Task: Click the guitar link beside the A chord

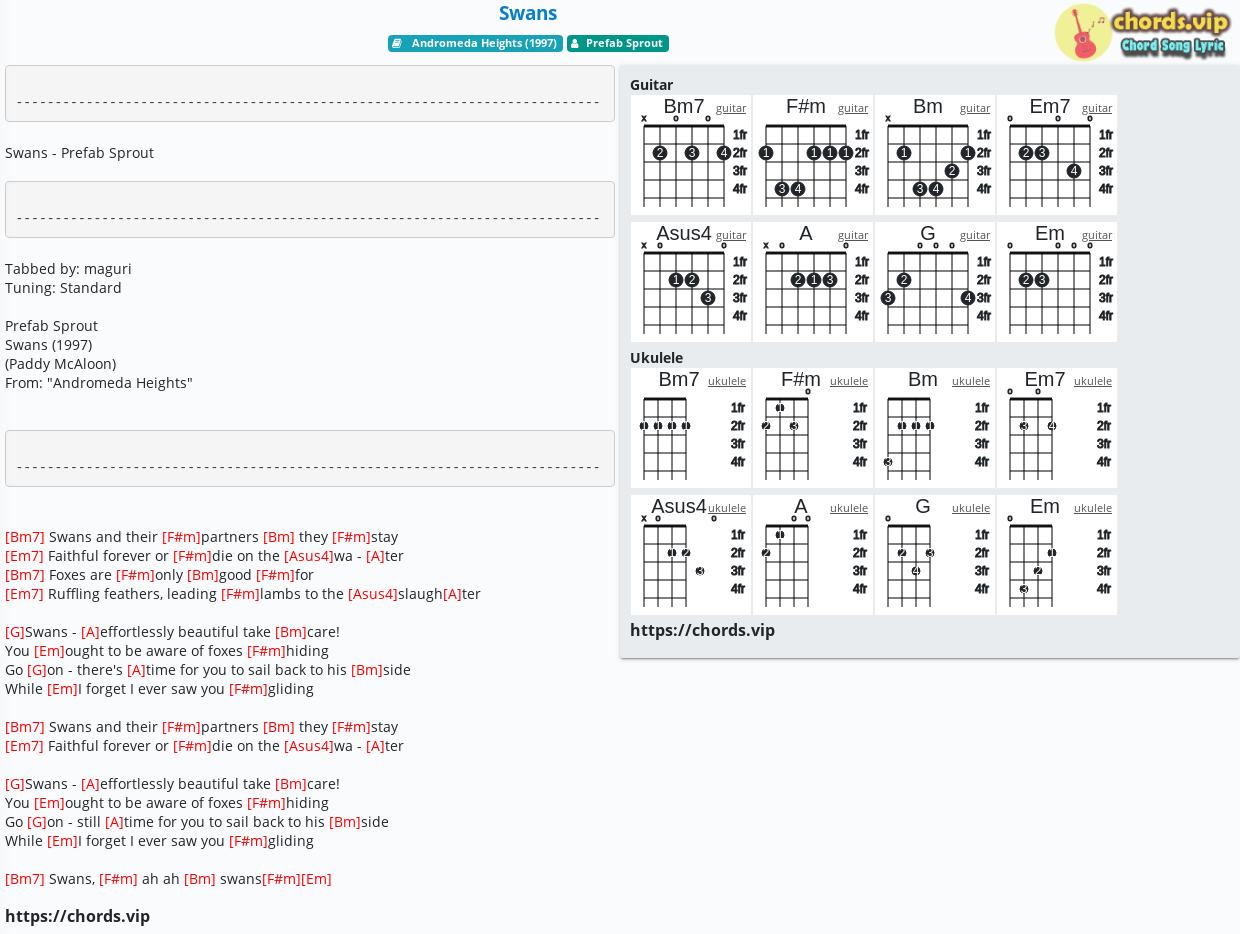Action: pyautogui.click(x=853, y=235)
